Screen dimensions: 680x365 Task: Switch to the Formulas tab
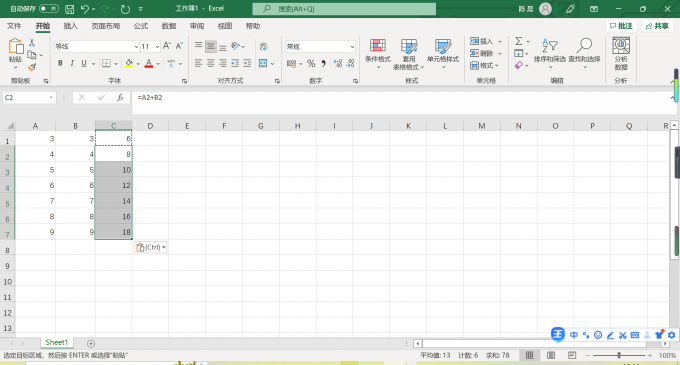point(141,26)
